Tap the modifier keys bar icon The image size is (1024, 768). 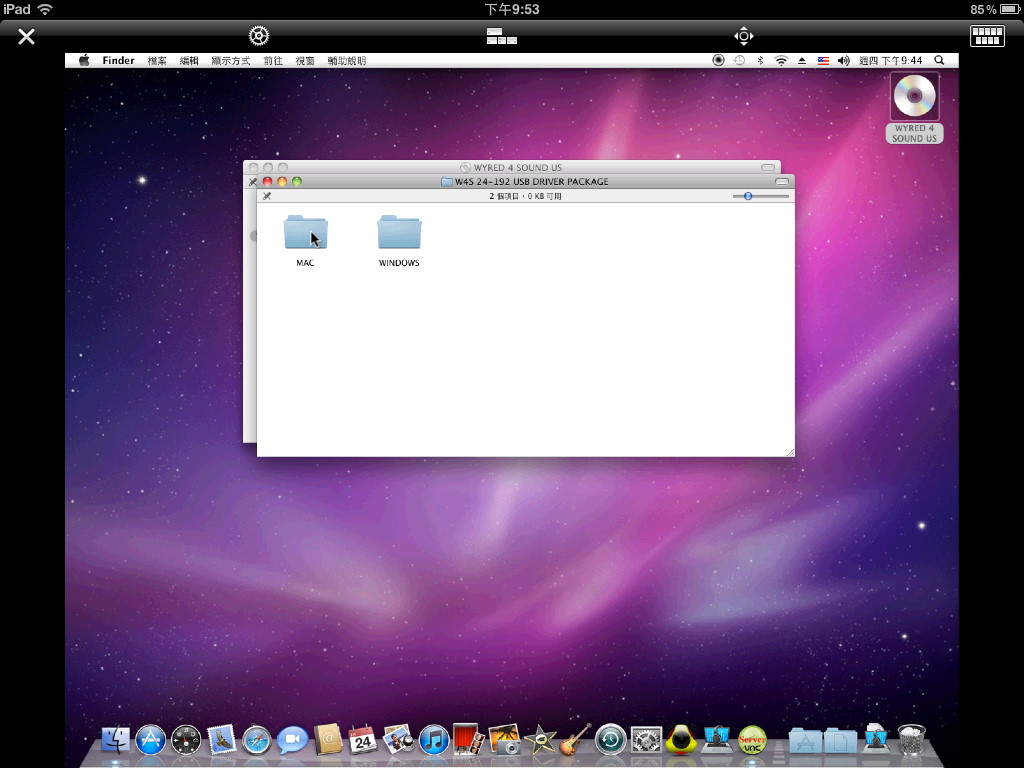click(x=502, y=36)
